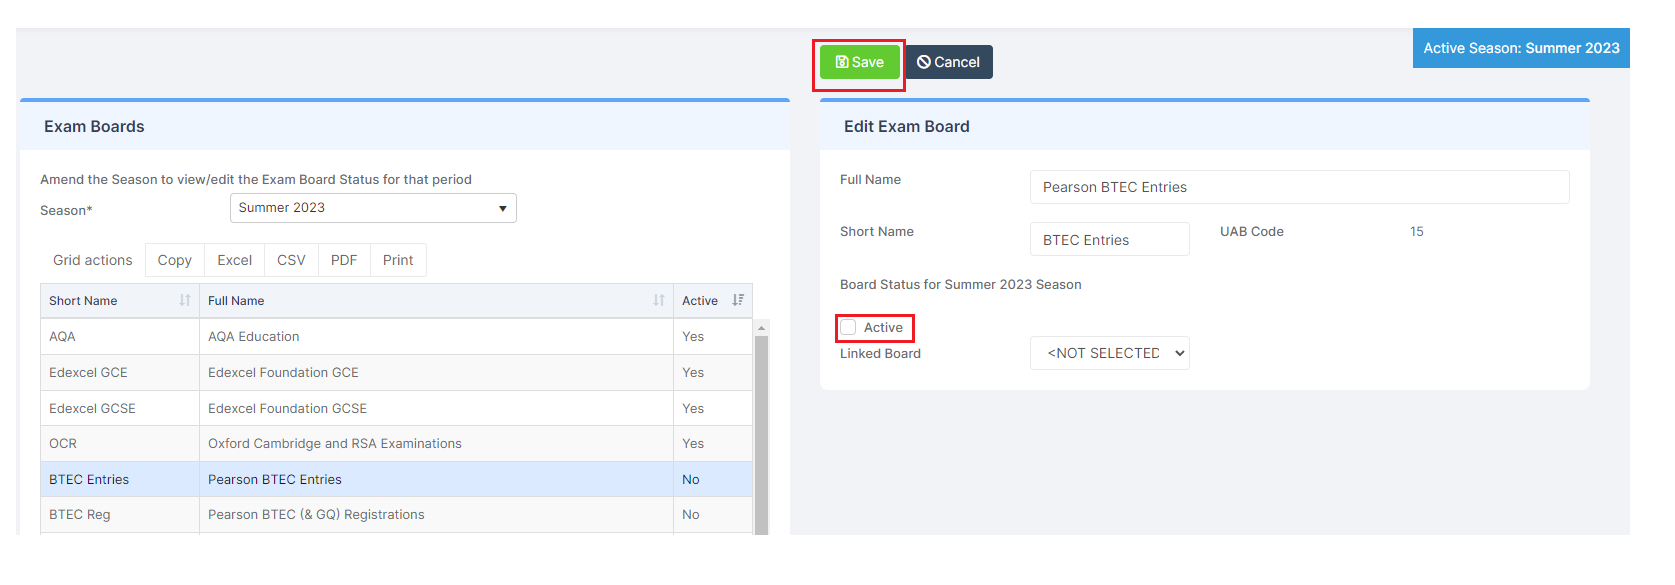Click the Edexcel Foundation GCE cell
The height and width of the screenshot is (585, 1675).
[x=436, y=373]
